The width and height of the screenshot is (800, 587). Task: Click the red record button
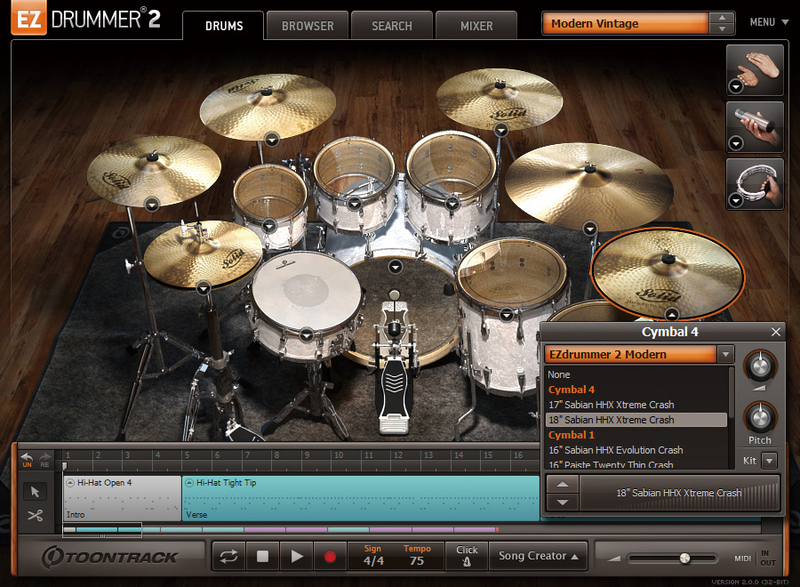[330, 556]
